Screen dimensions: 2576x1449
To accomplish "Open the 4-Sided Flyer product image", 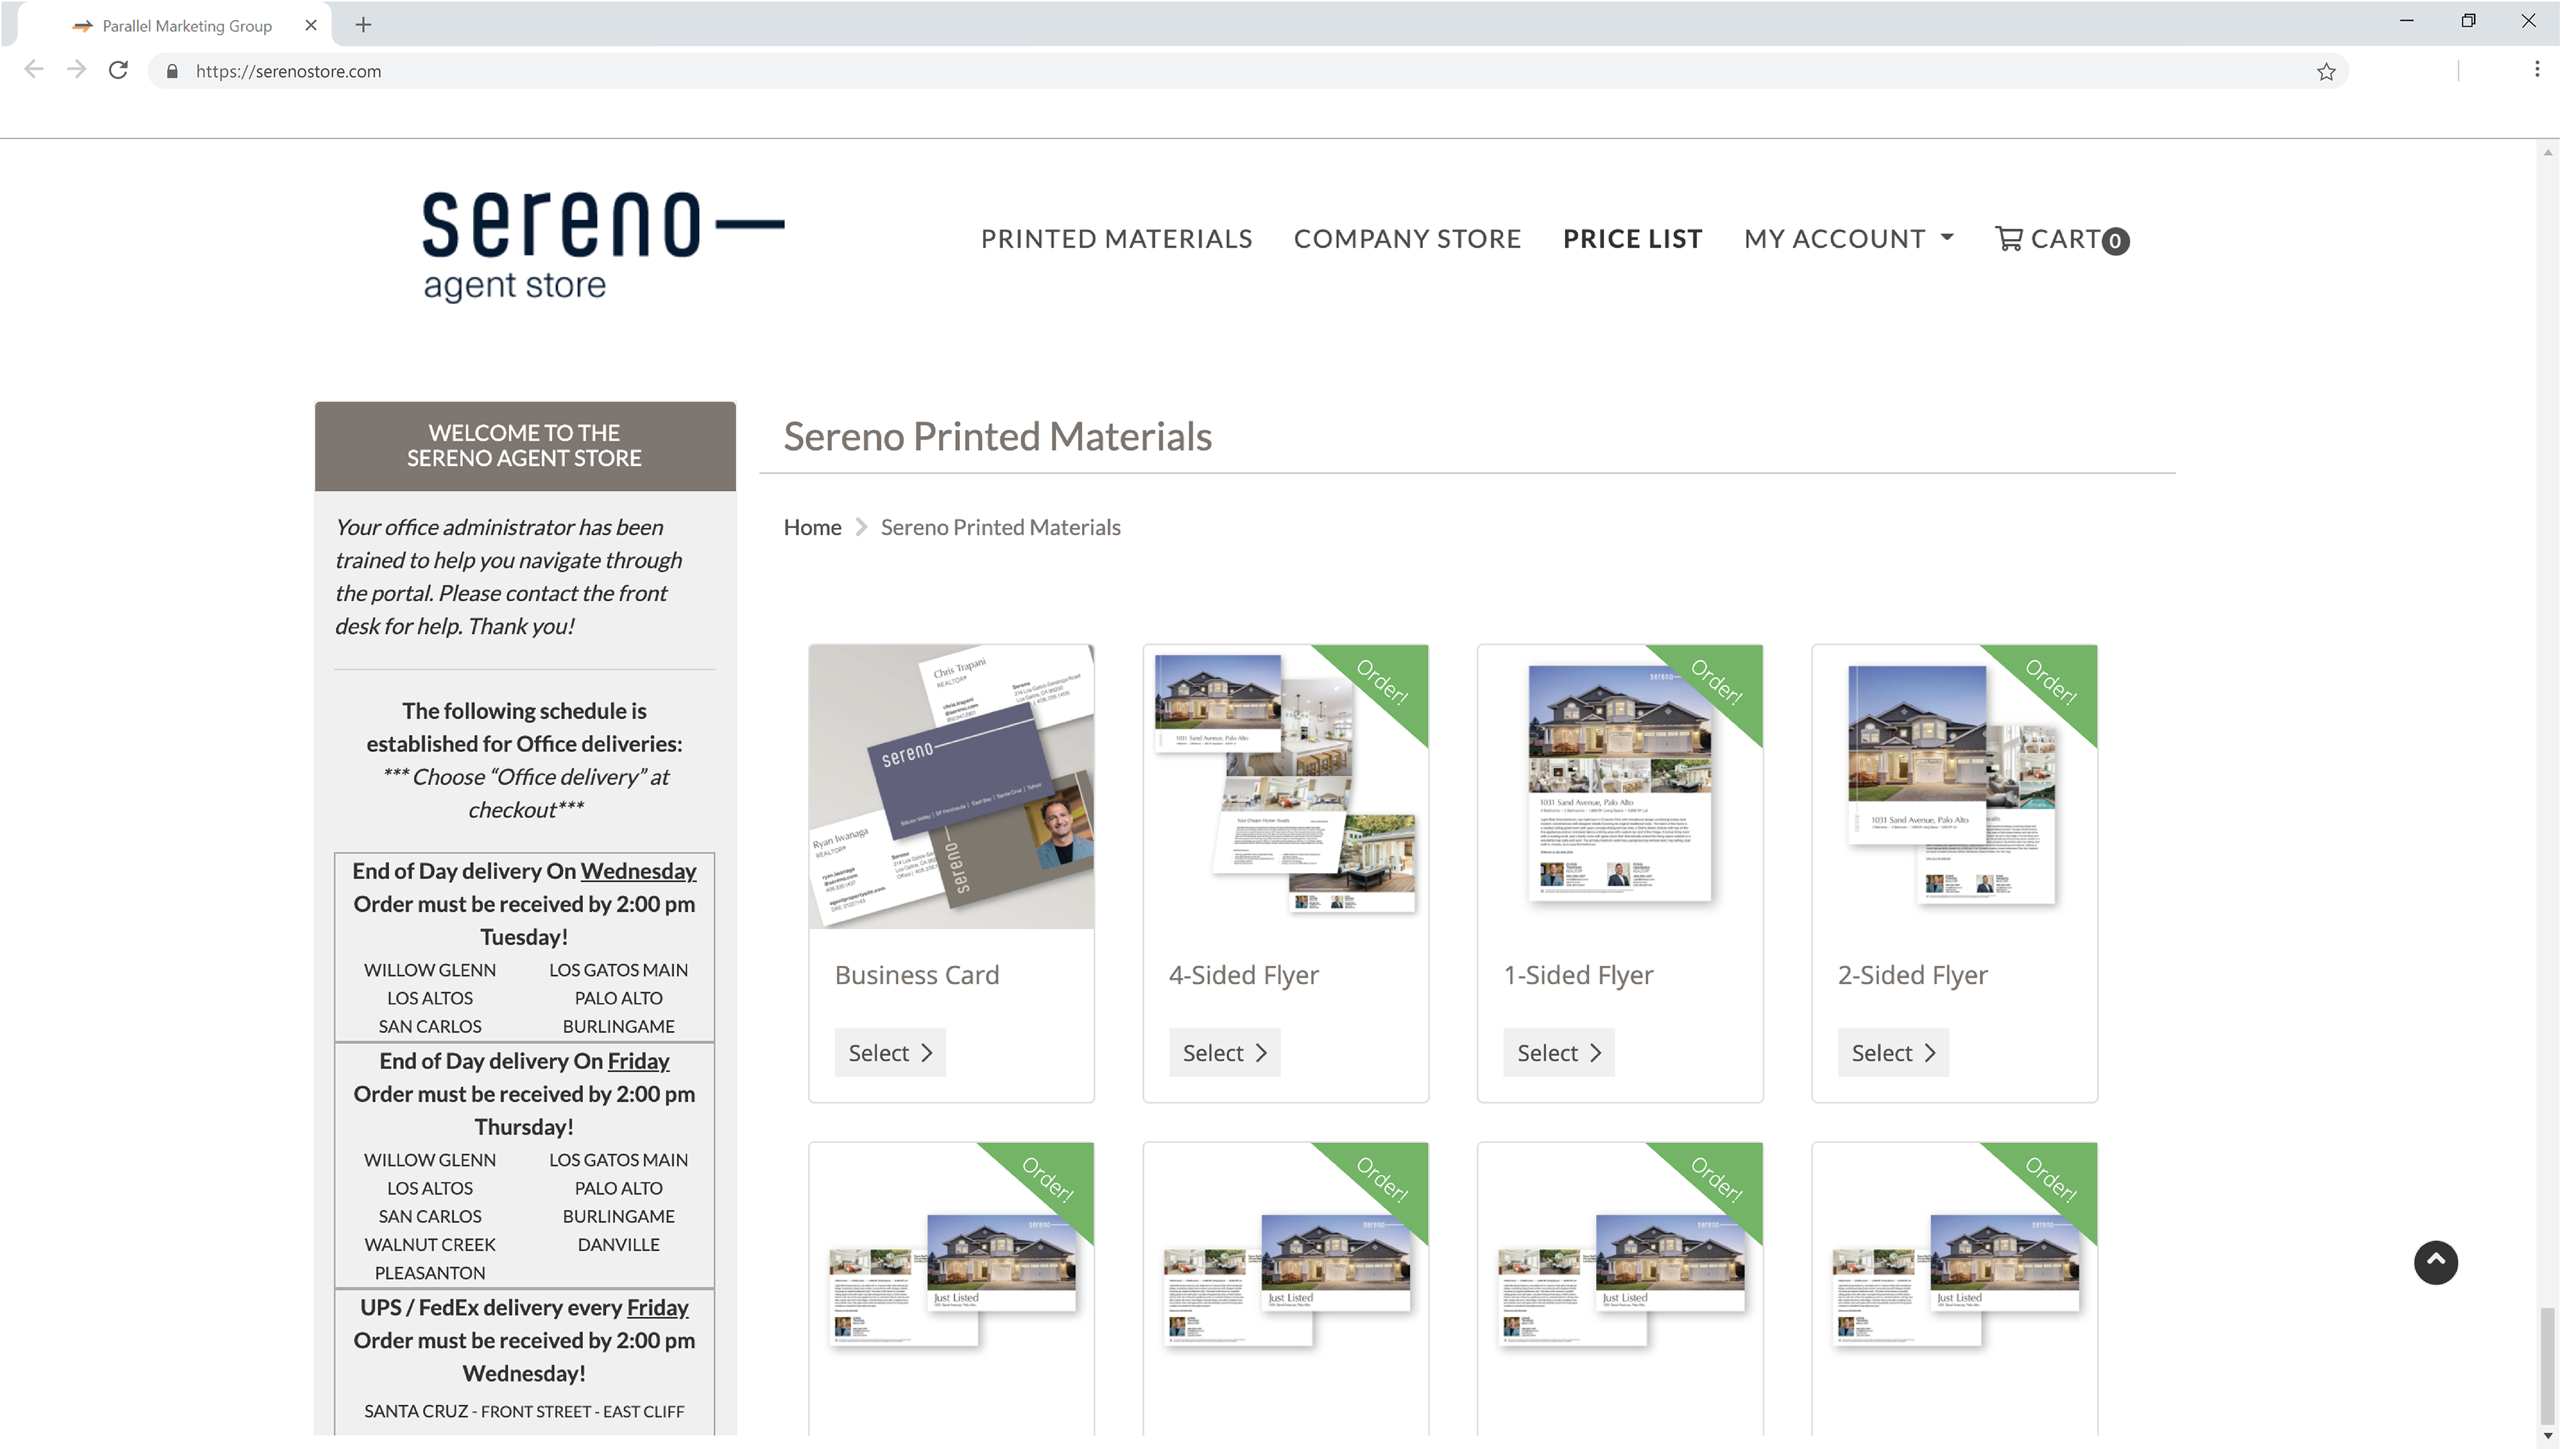I will click(1285, 786).
